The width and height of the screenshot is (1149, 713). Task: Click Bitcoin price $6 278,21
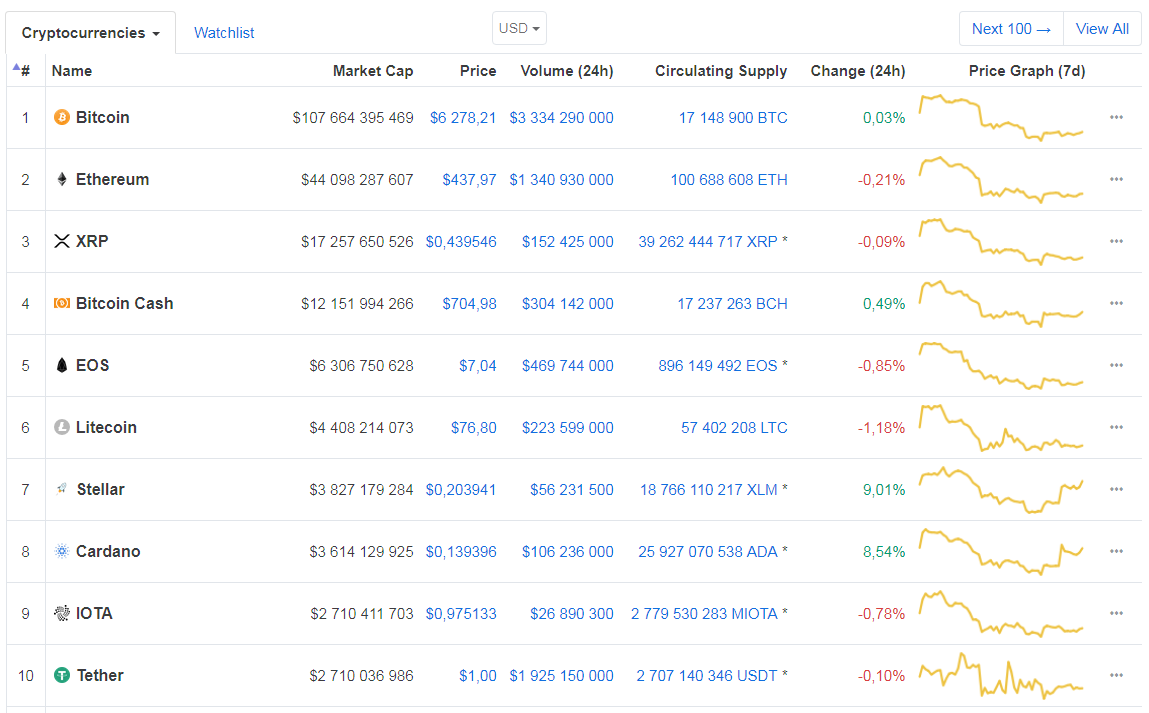[463, 117]
